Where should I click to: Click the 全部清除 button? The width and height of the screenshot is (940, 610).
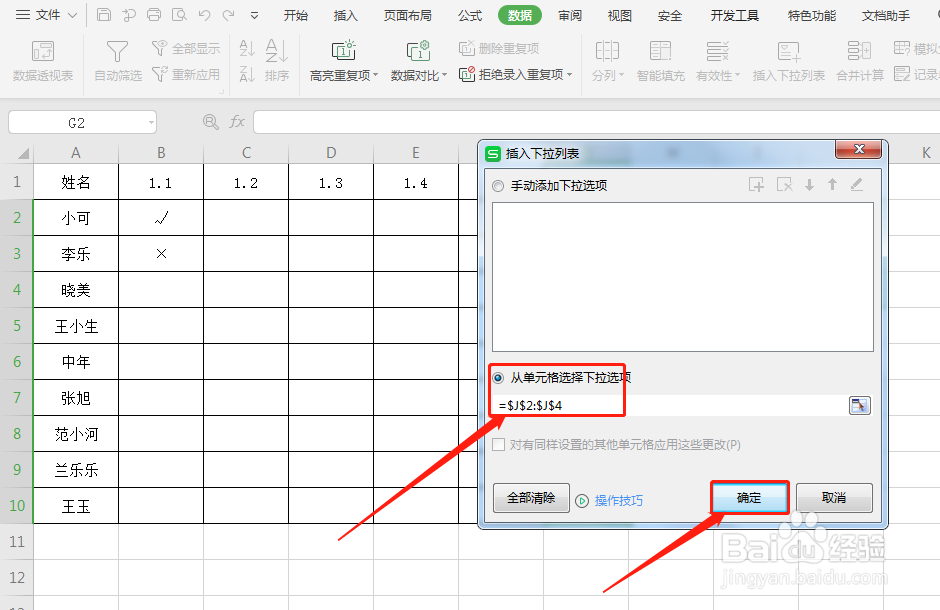[531, 498]
